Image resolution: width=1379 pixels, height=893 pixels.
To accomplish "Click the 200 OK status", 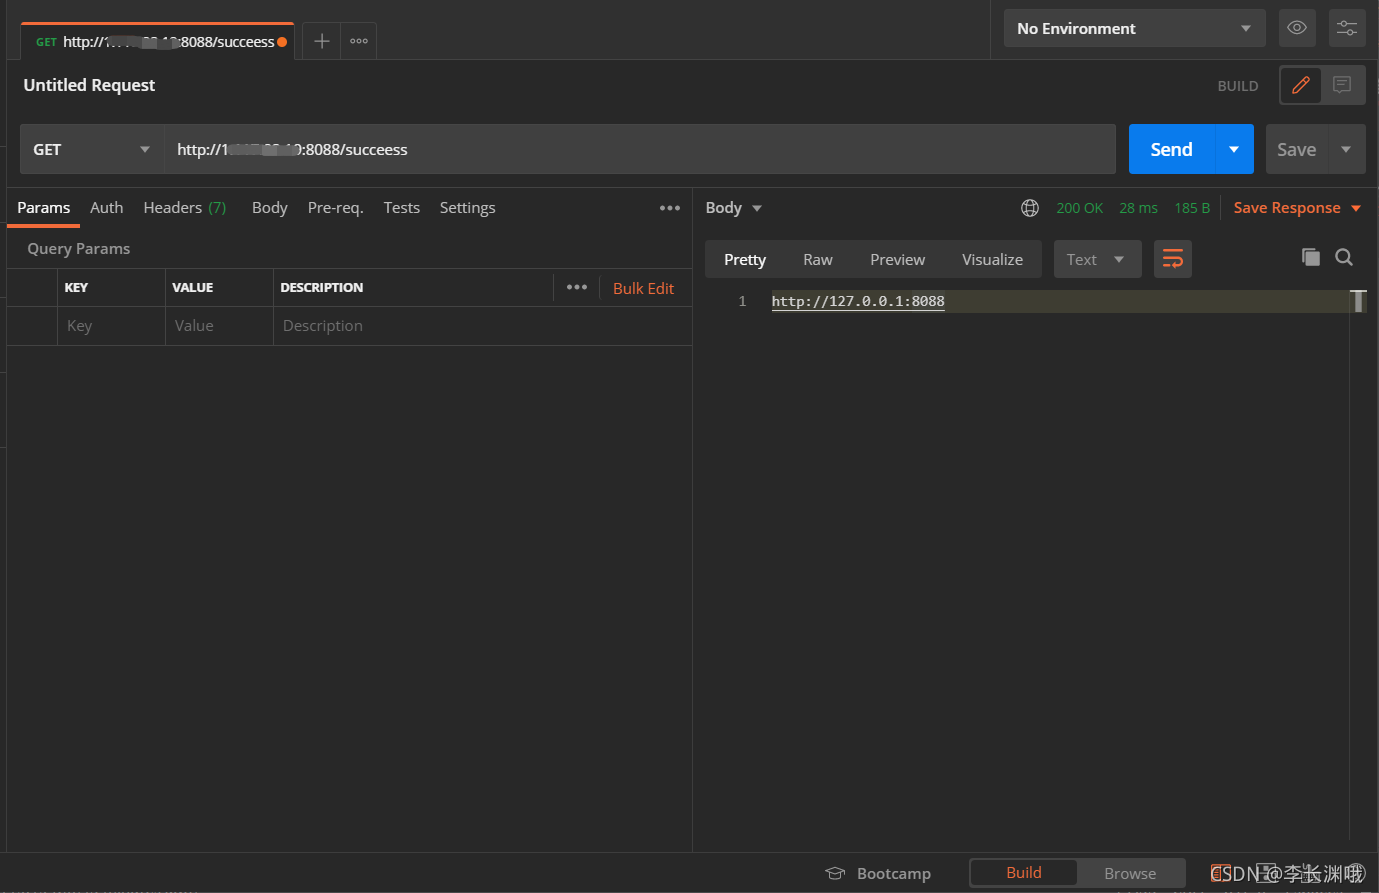I will 1079,208.
